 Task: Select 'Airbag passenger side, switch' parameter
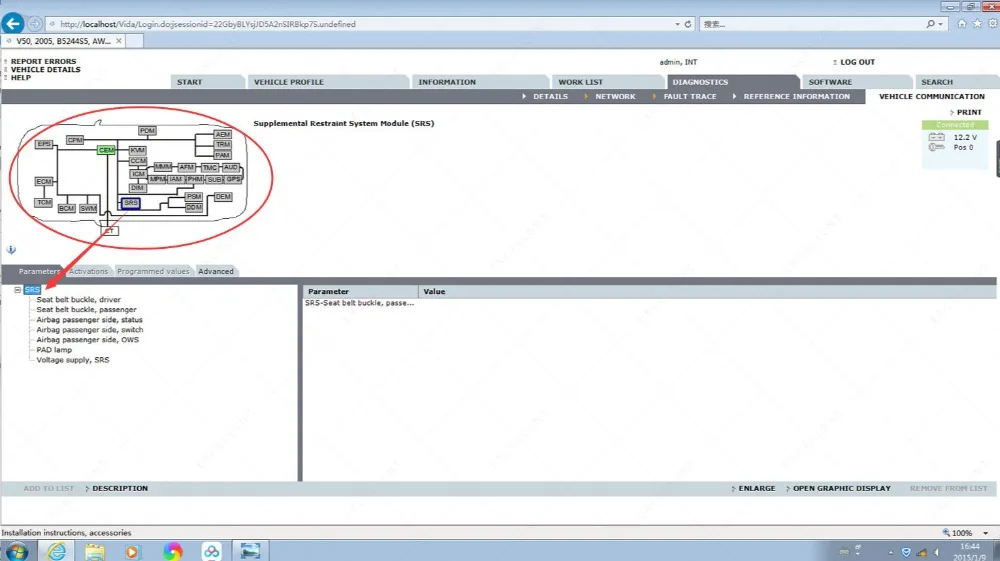tap(90, 330)
